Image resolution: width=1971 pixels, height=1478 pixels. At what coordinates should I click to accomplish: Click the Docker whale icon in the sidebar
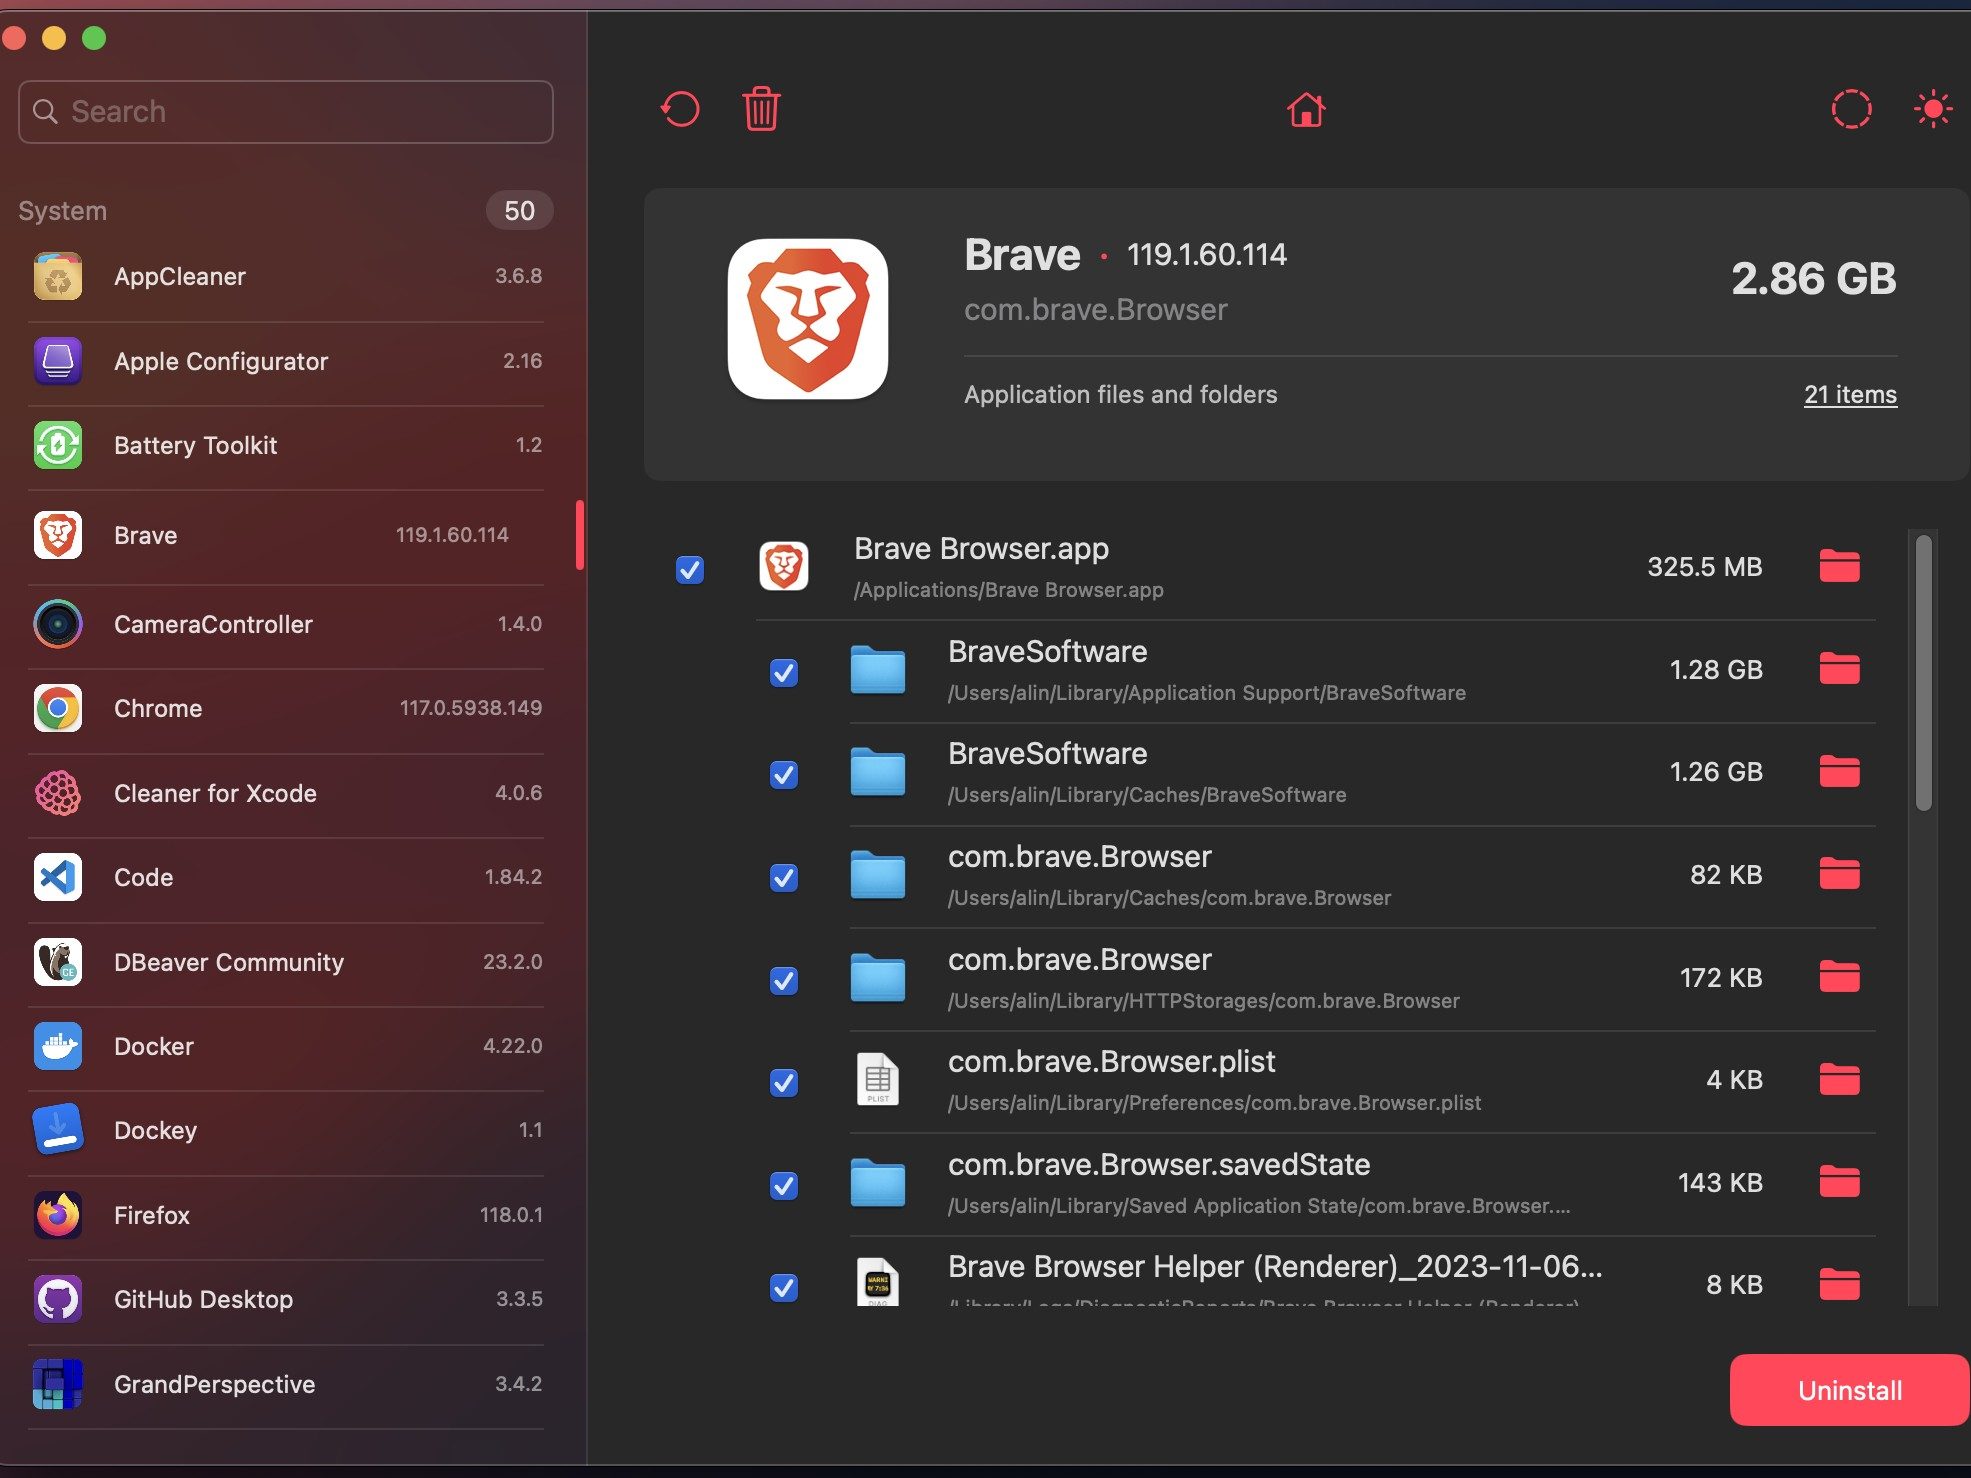58,1046
